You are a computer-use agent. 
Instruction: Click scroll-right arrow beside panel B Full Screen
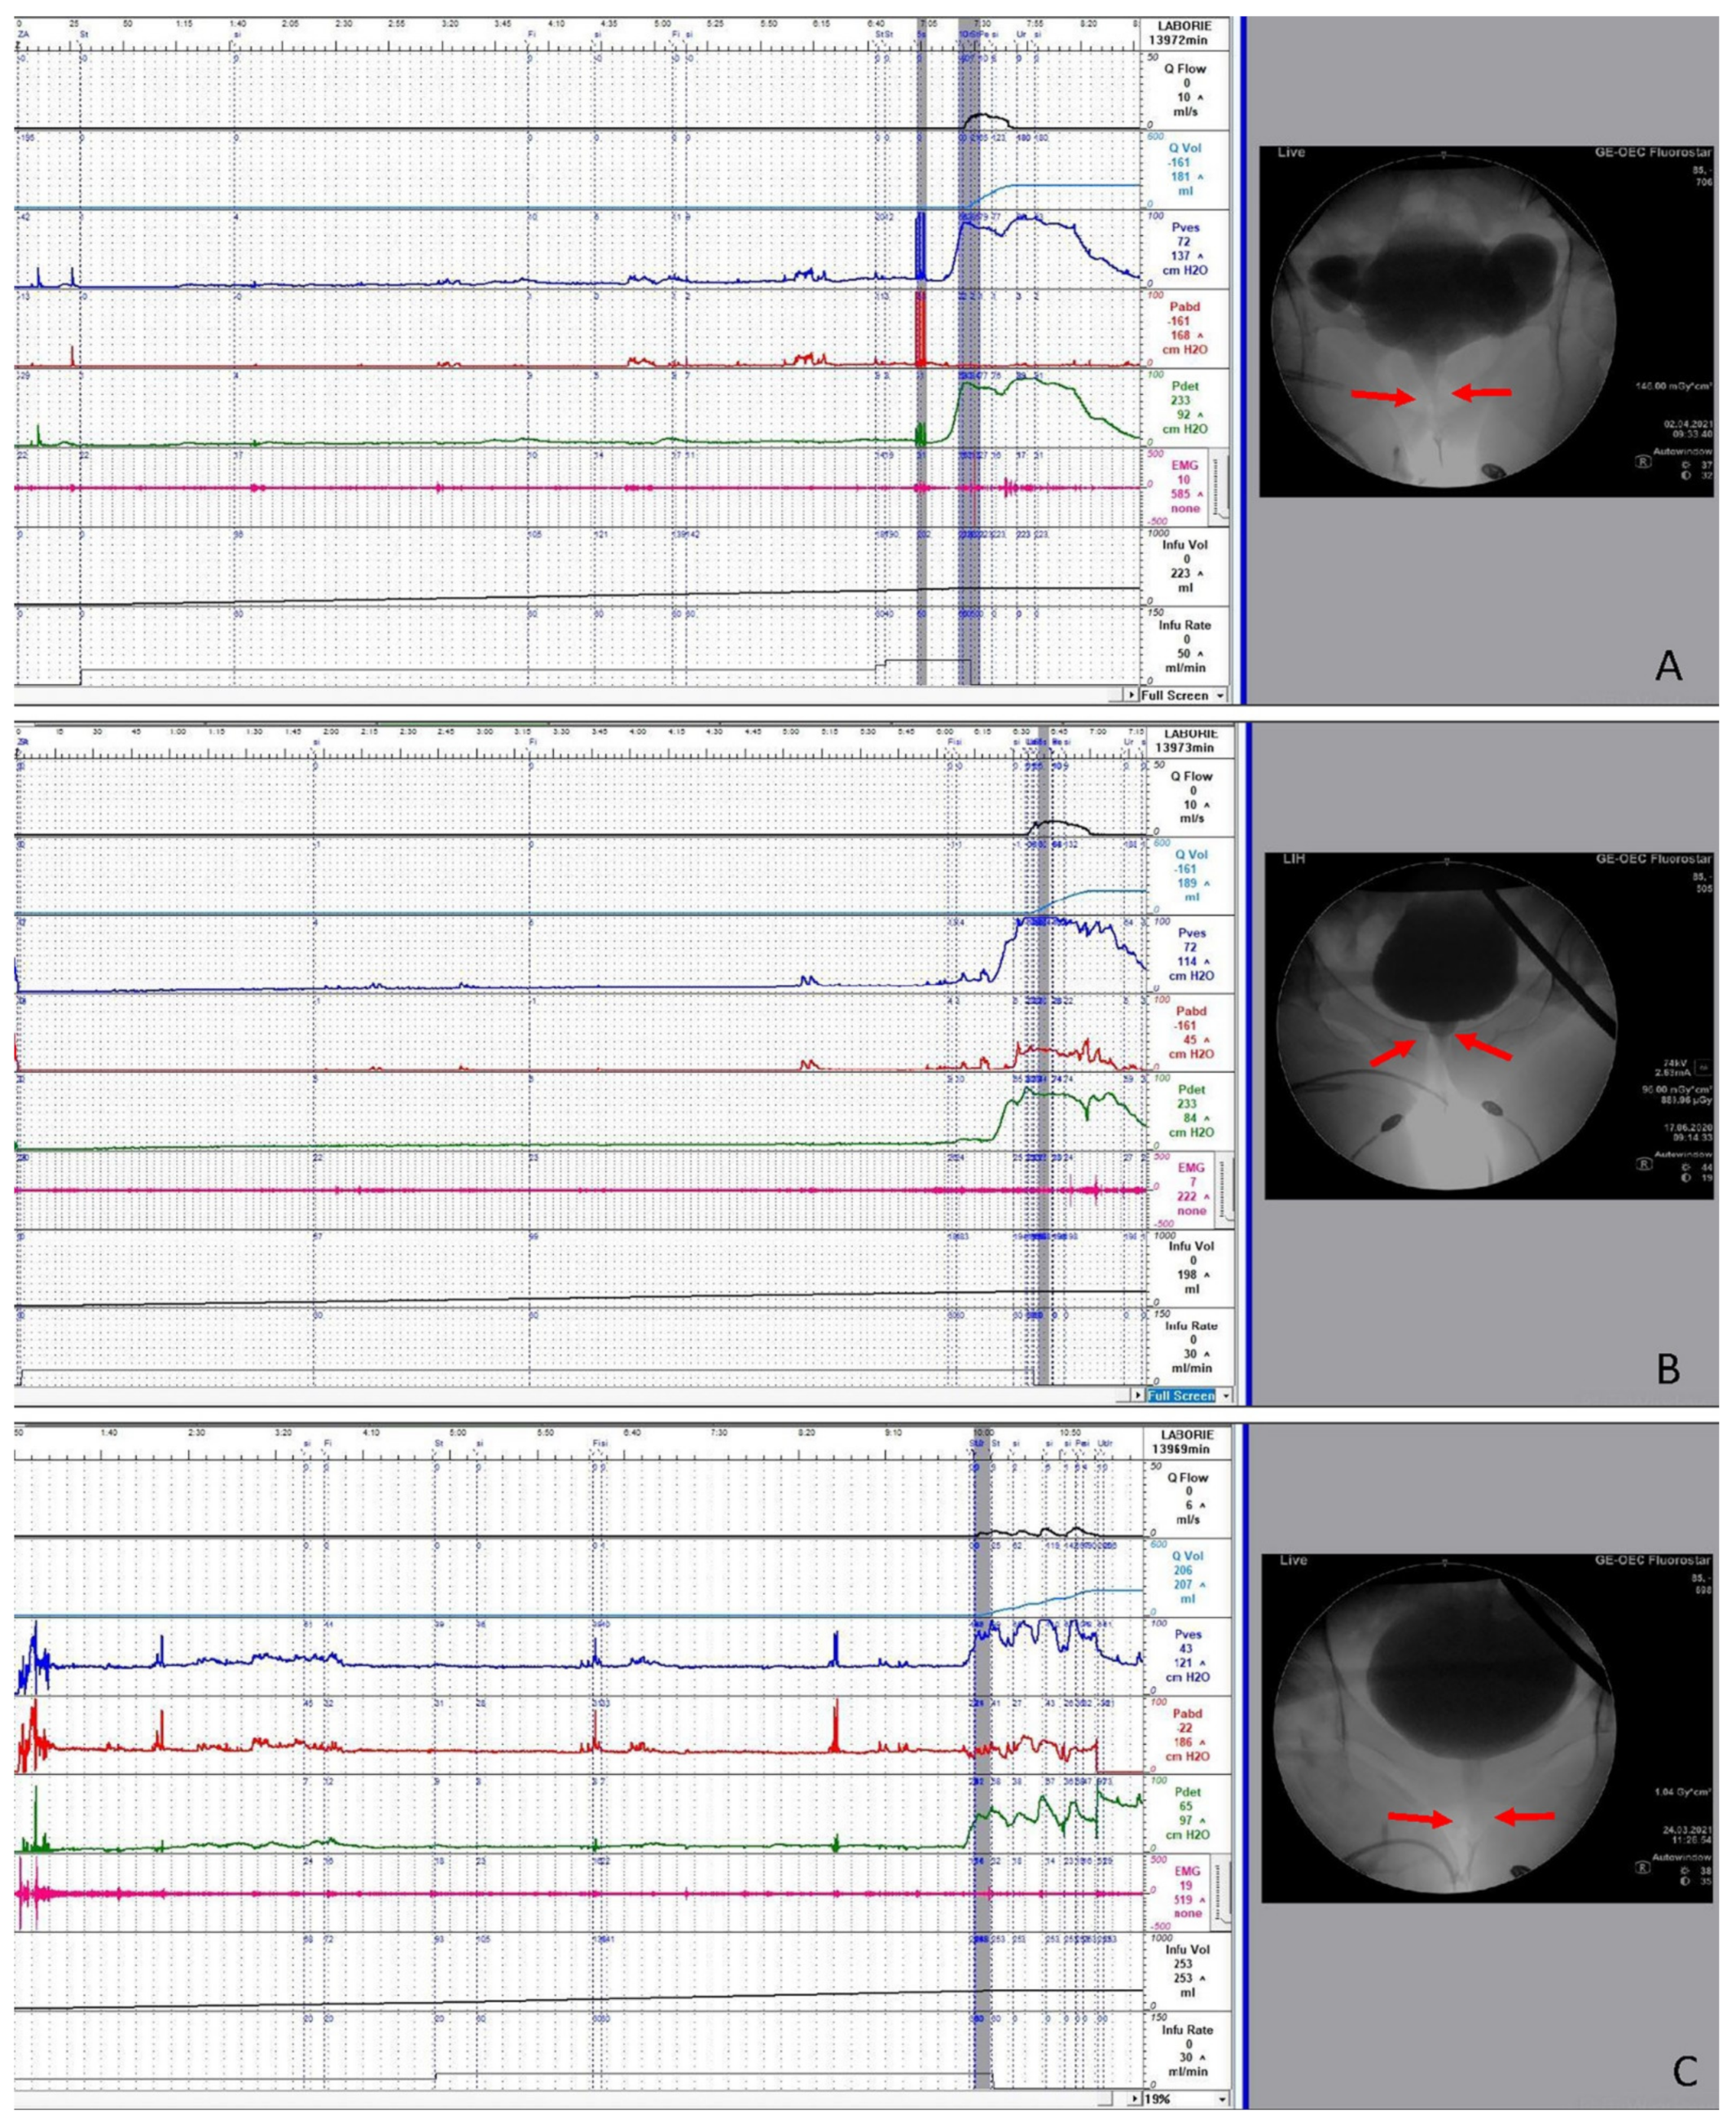pos(1137,1395)
